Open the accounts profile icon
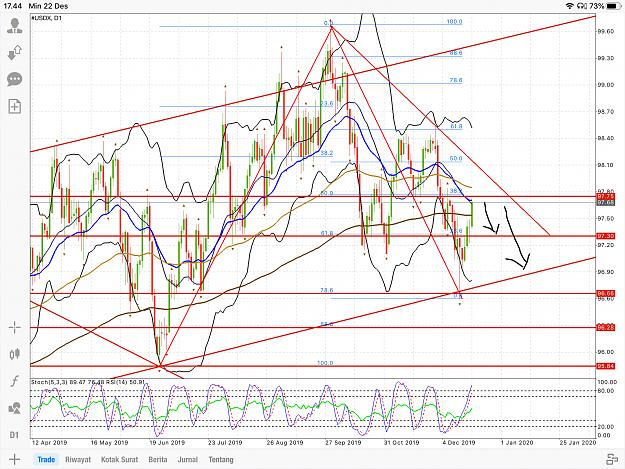625x469 pixels. click(x=15, y=26)
